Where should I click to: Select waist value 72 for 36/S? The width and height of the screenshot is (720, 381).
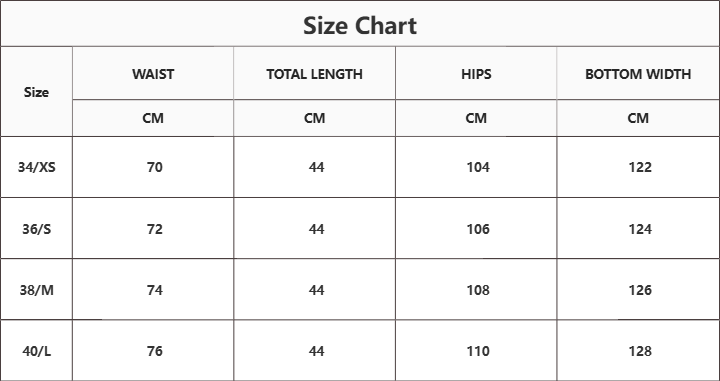click(x=155, y=229)
